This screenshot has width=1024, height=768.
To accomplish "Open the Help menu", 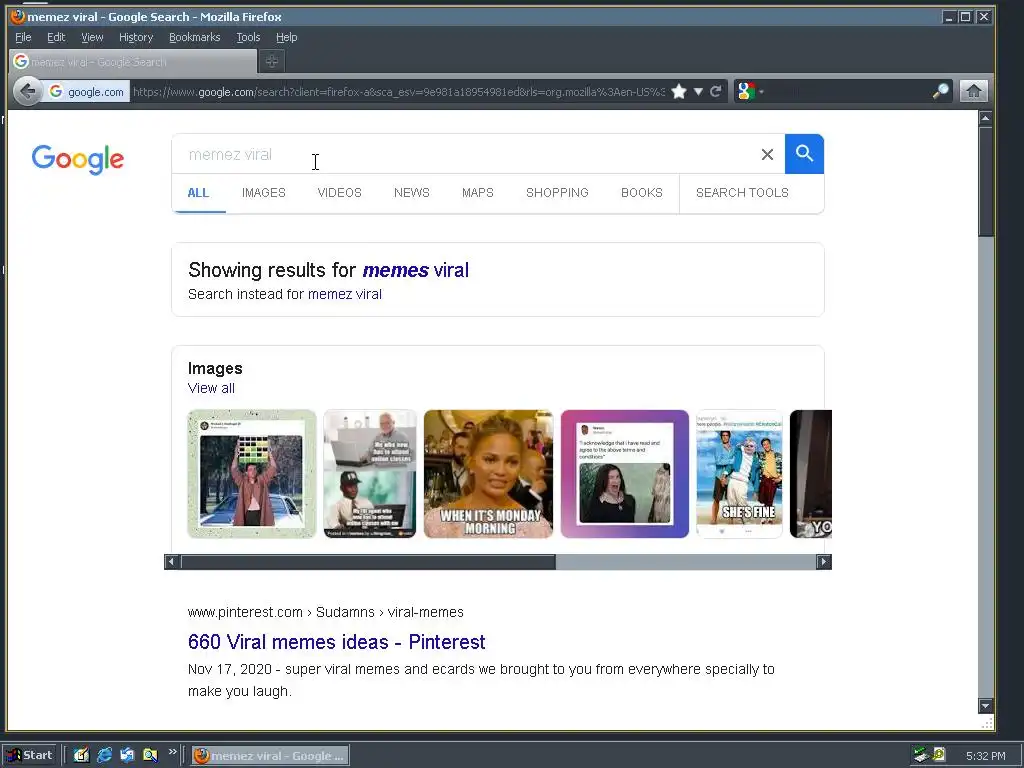I will coord(286,37).
